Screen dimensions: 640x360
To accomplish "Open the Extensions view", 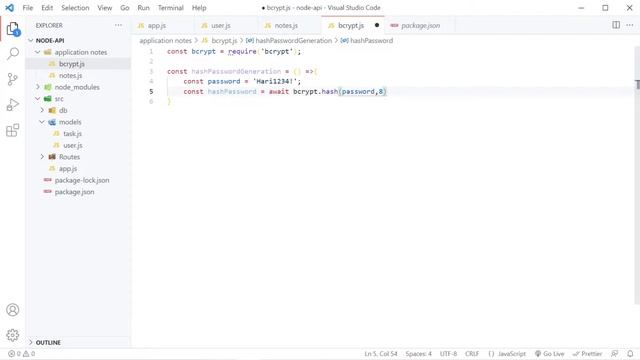I will pyautogui.click(x=13, y=131).
